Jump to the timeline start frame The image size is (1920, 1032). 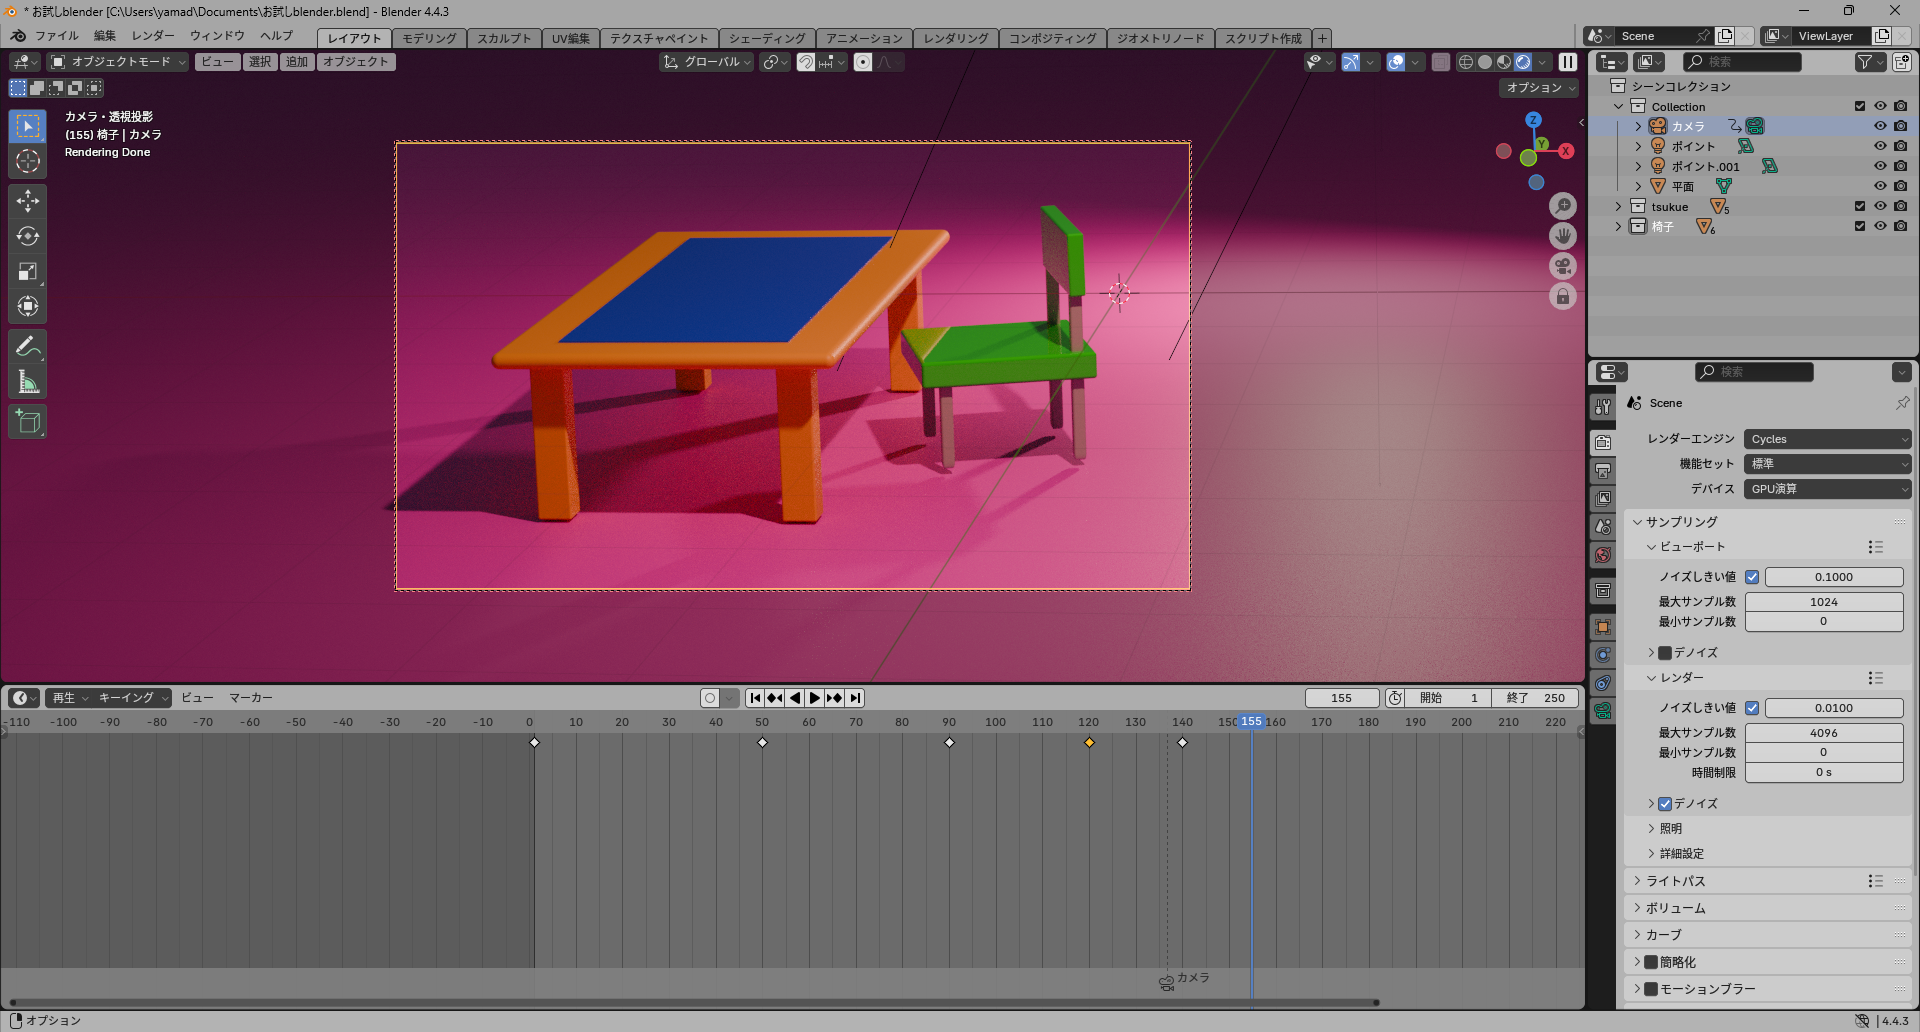pyautogui.click(x=755, y=698)
